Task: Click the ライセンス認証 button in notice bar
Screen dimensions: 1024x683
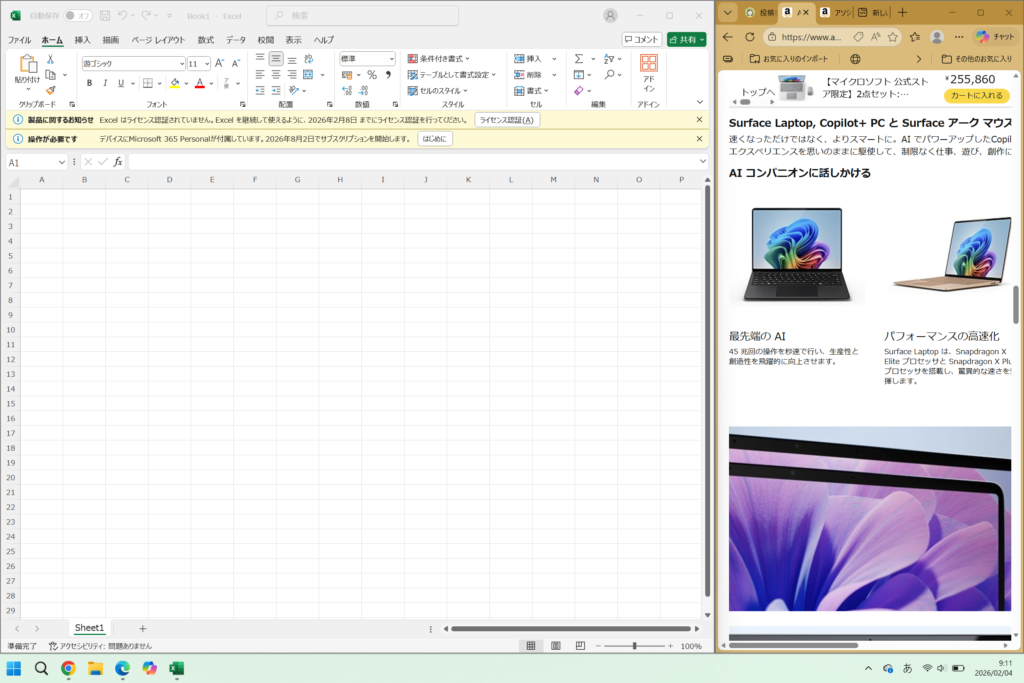Action: pyautogui.click(x=507, y=120)
